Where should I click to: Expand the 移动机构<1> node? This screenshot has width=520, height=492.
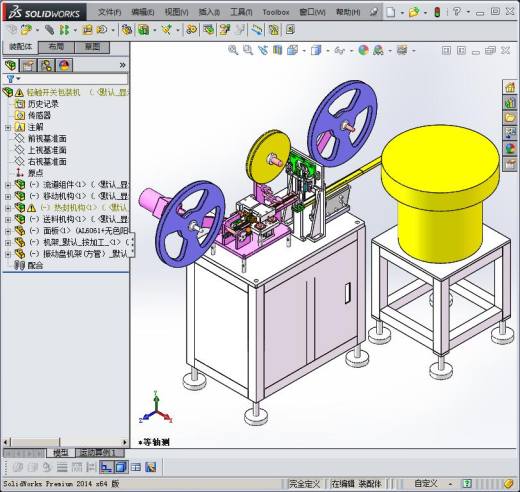pyautogui.click(x=8, y=197)
